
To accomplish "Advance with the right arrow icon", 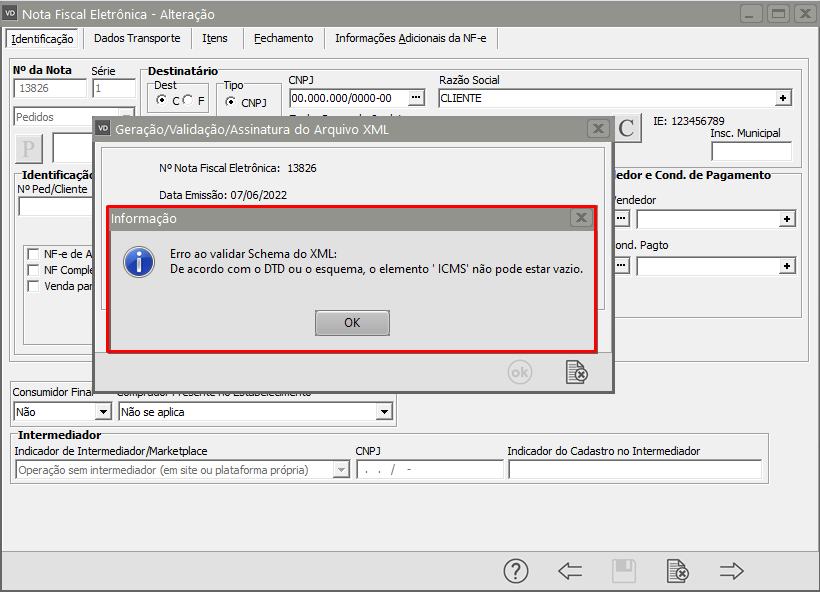I will (x=732, y=571).
